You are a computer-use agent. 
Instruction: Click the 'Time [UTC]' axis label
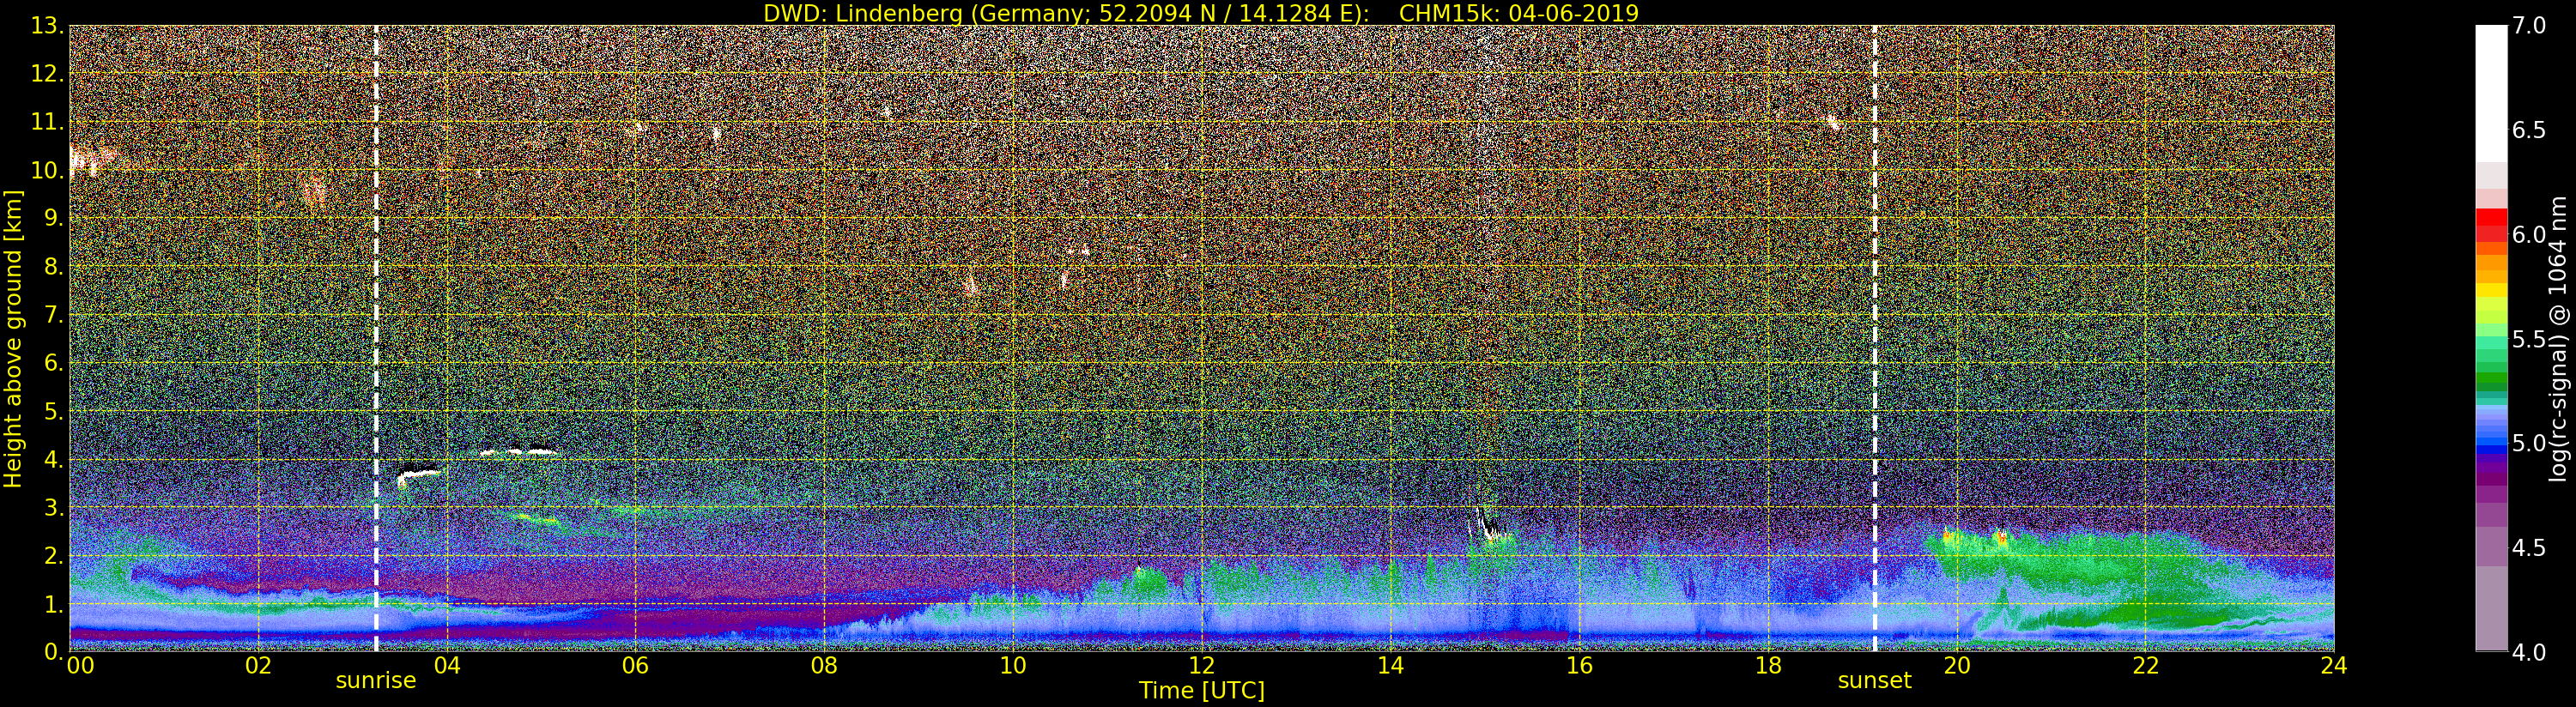click(1201, 690)
